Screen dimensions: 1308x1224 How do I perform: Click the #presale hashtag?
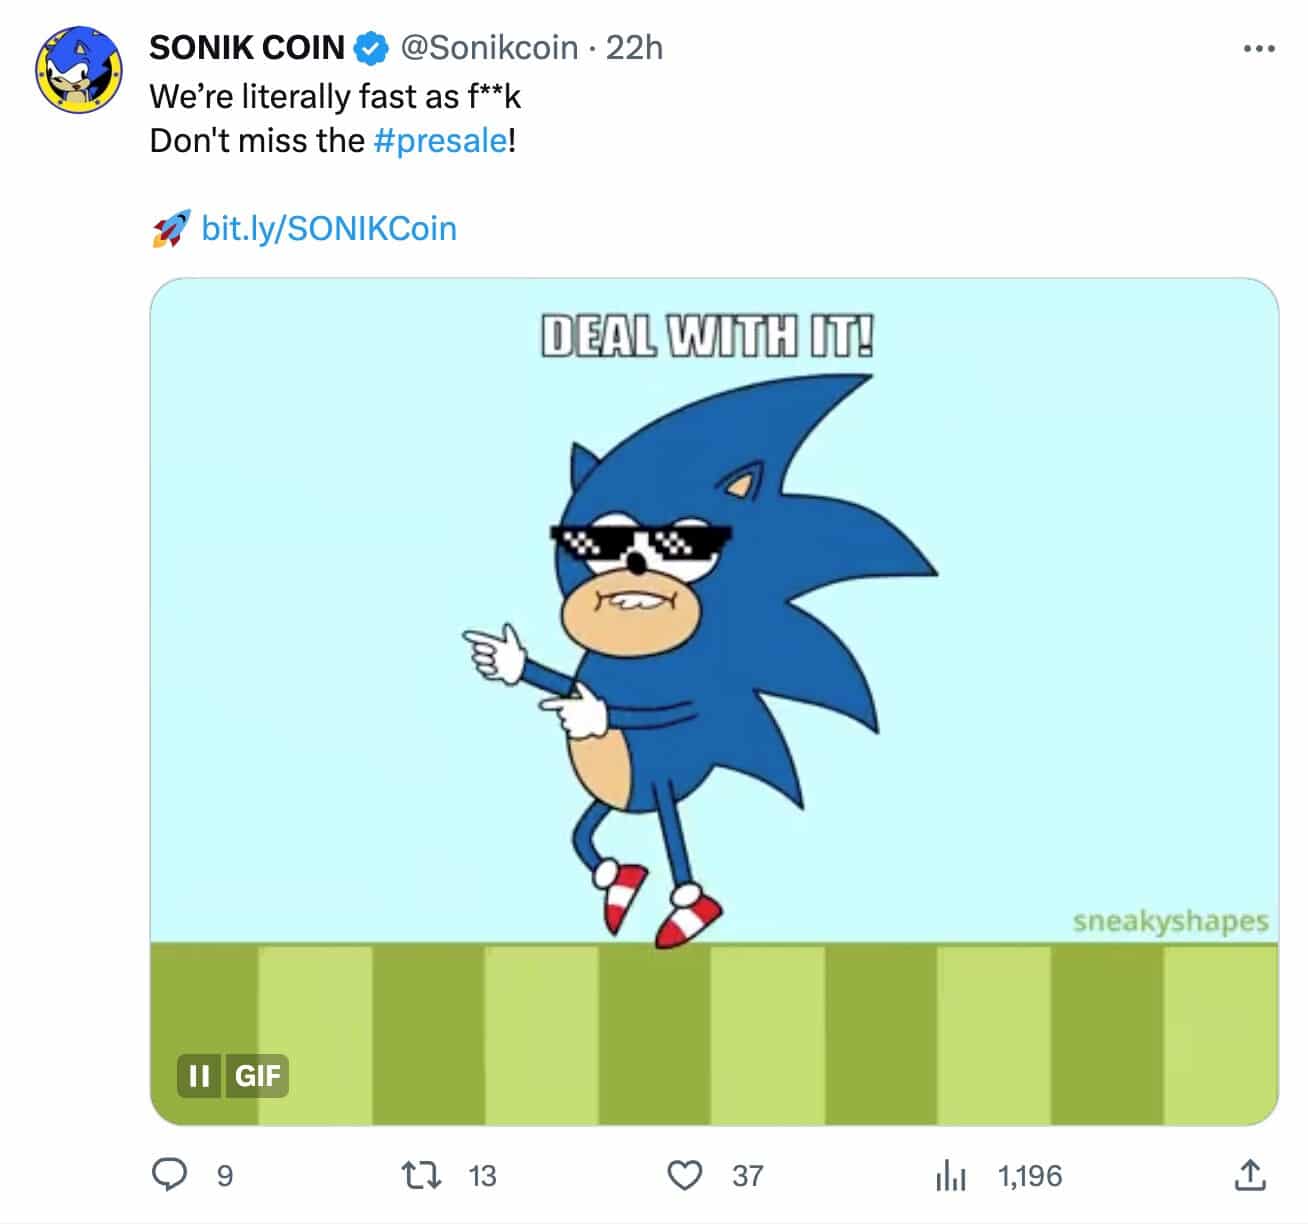point(440,141)
